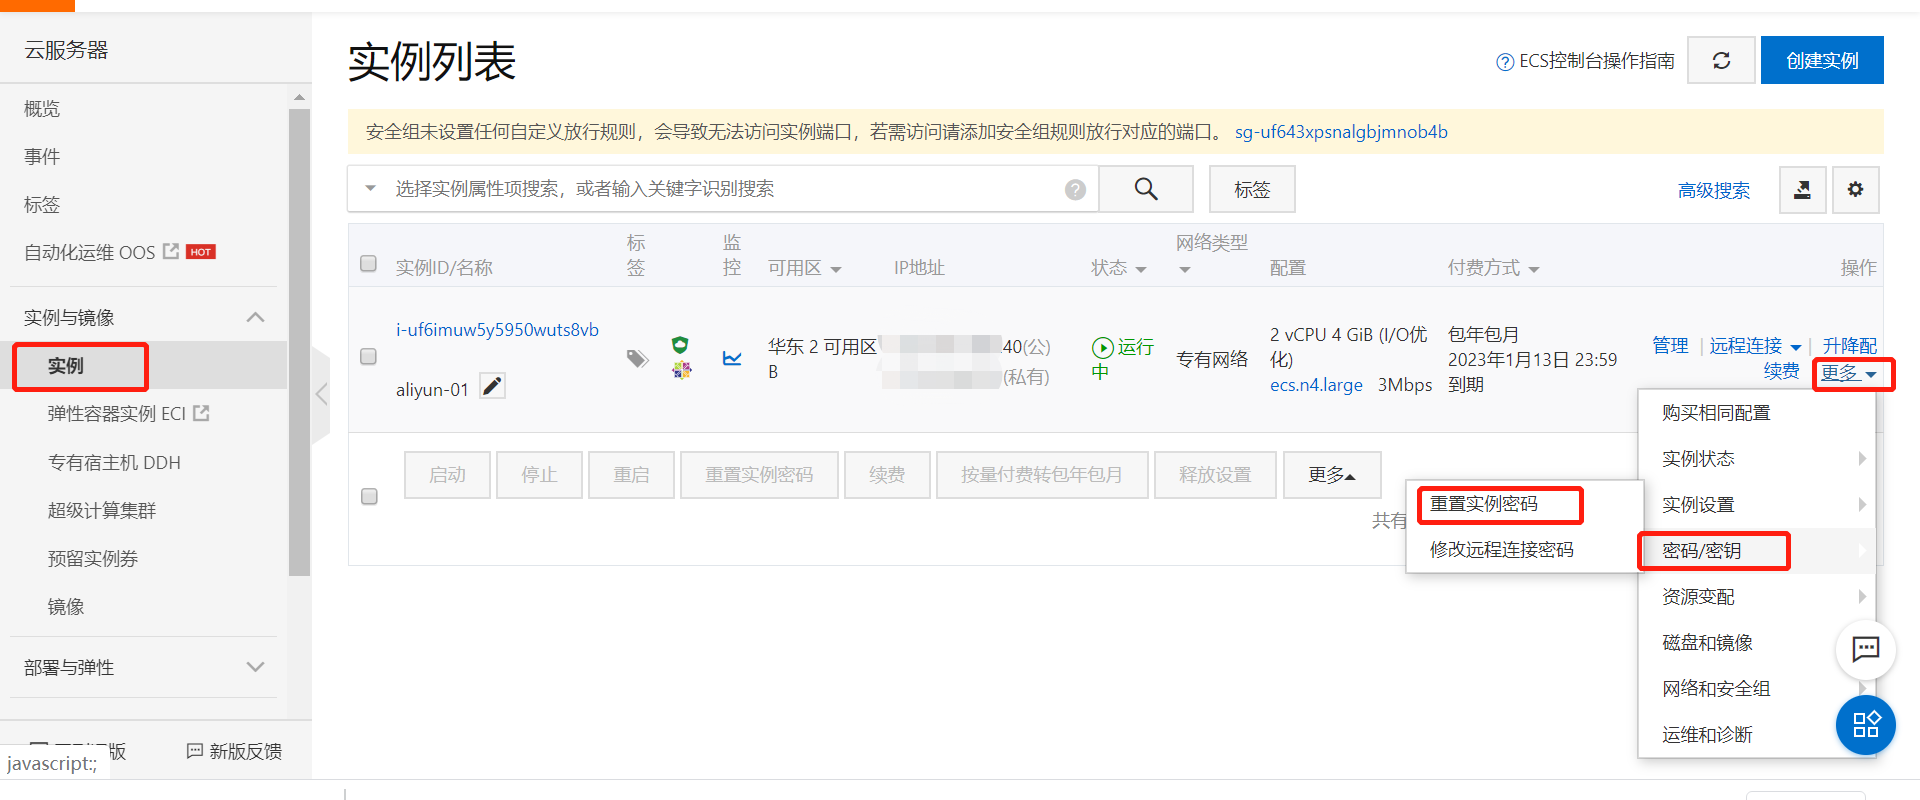Collapse the sidebar with the arrow handle
This screenshot has height=800, width=1920.
(321, 394)
